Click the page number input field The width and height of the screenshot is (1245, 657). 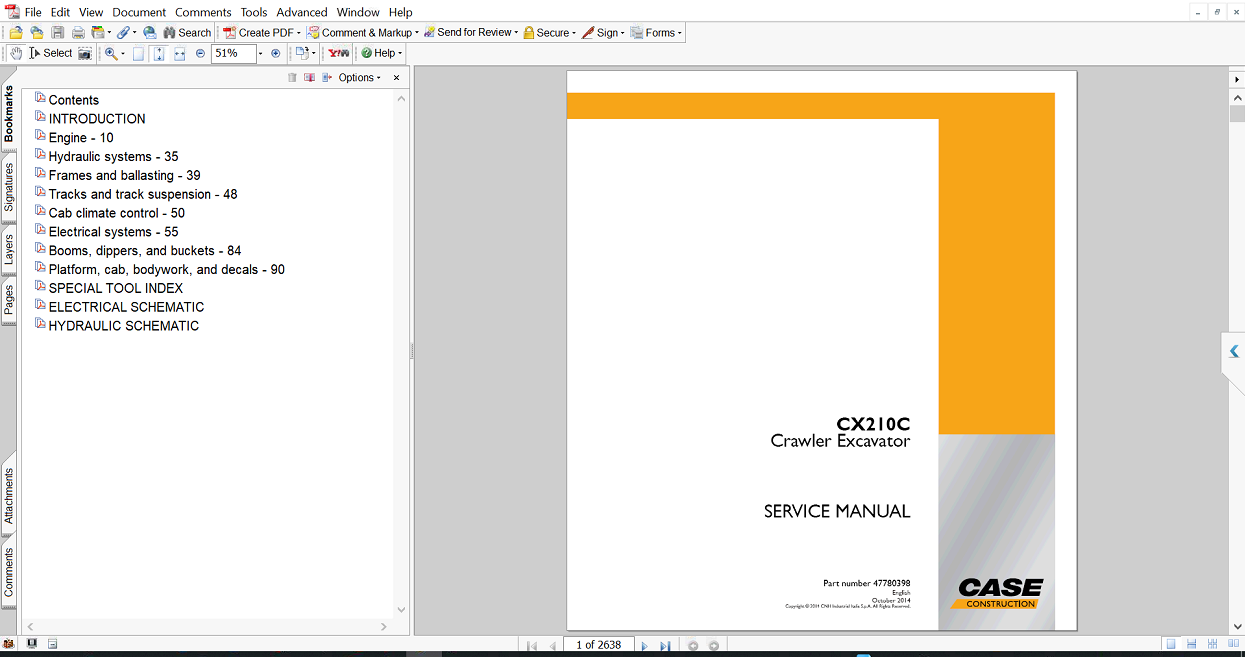pos(598,645)
